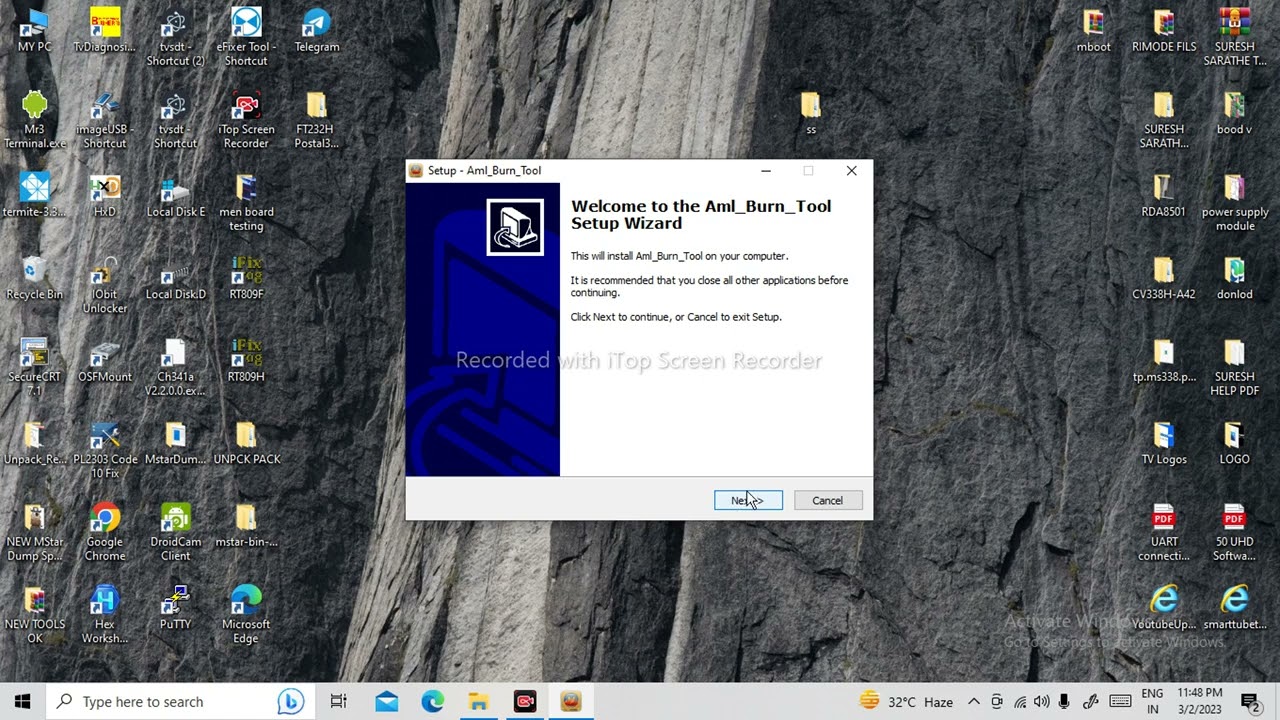This screenshot has height=720, width=1280.
Task: Close the Setup - Aml_Burn_Tool window
Action: [x=851, y=171]
